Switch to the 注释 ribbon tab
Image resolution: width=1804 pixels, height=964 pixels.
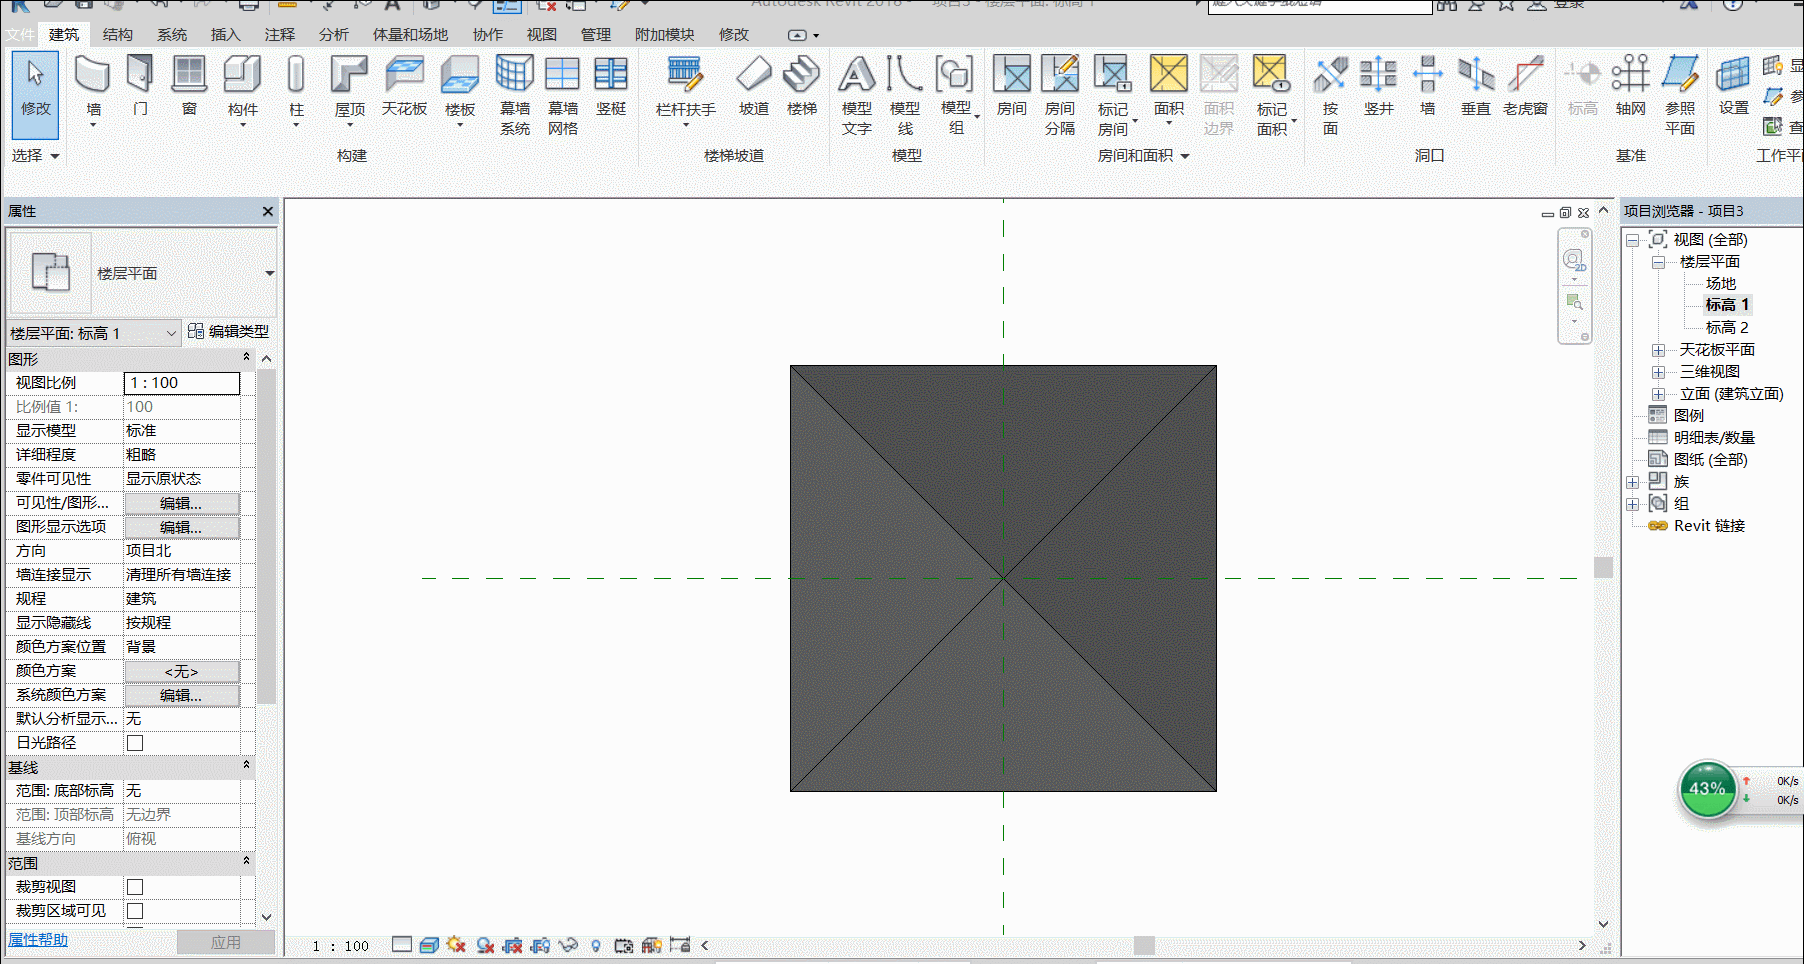[x=280, y=34]
